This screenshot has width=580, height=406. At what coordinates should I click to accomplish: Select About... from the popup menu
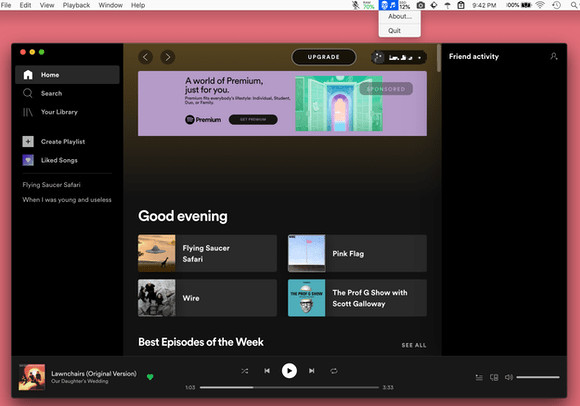(399, 16)
